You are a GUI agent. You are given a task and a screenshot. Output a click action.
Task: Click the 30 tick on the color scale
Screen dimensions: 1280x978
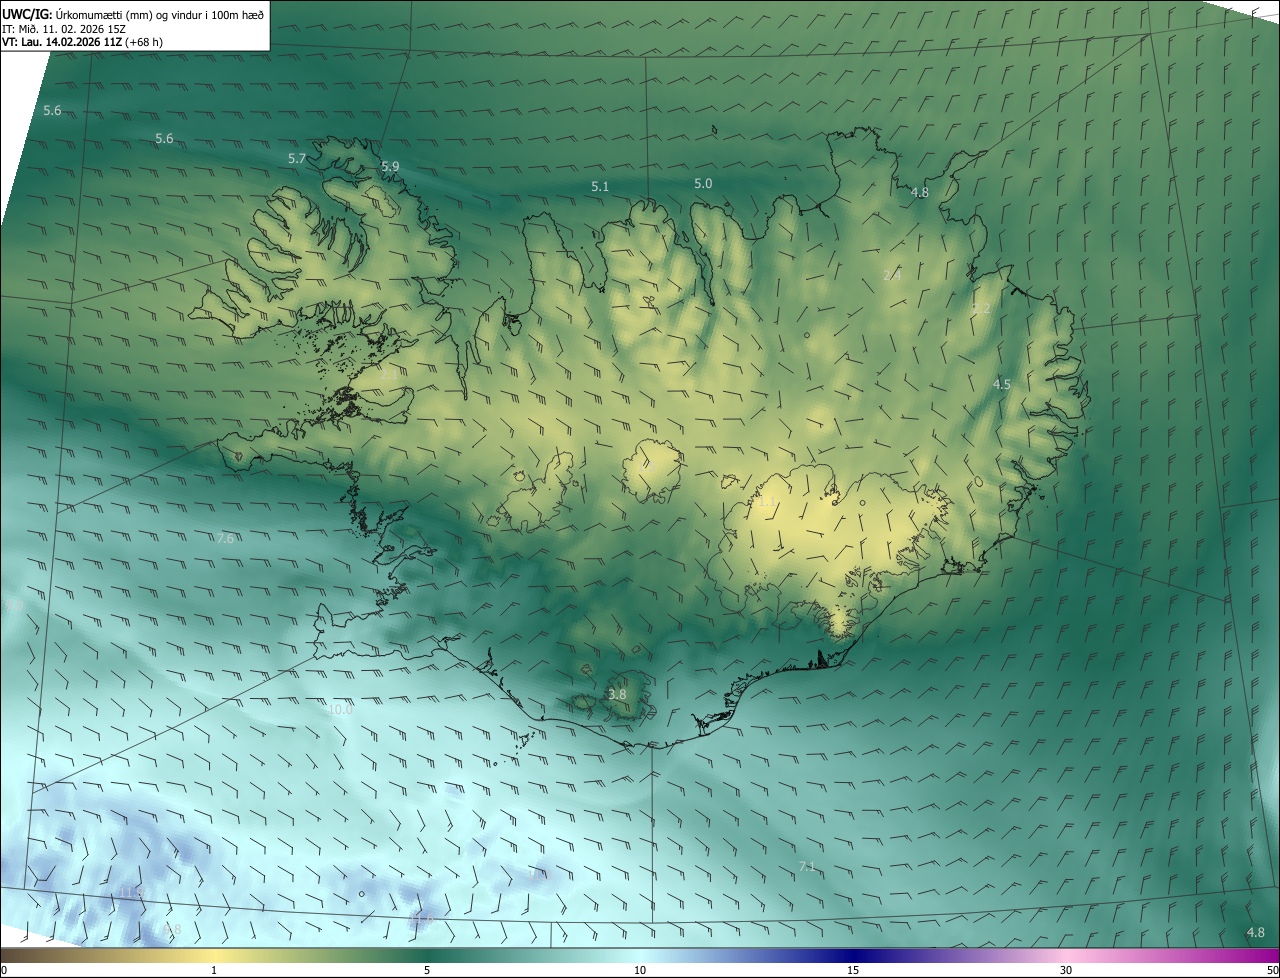click(x=1066, y=970)
